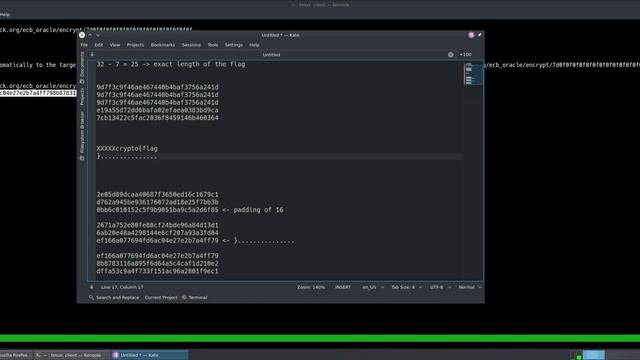Image resolution: width=640 pixels, height=360 pixels.
Task: Click the status bar icon left of Line 17
Action: (91, 287)
